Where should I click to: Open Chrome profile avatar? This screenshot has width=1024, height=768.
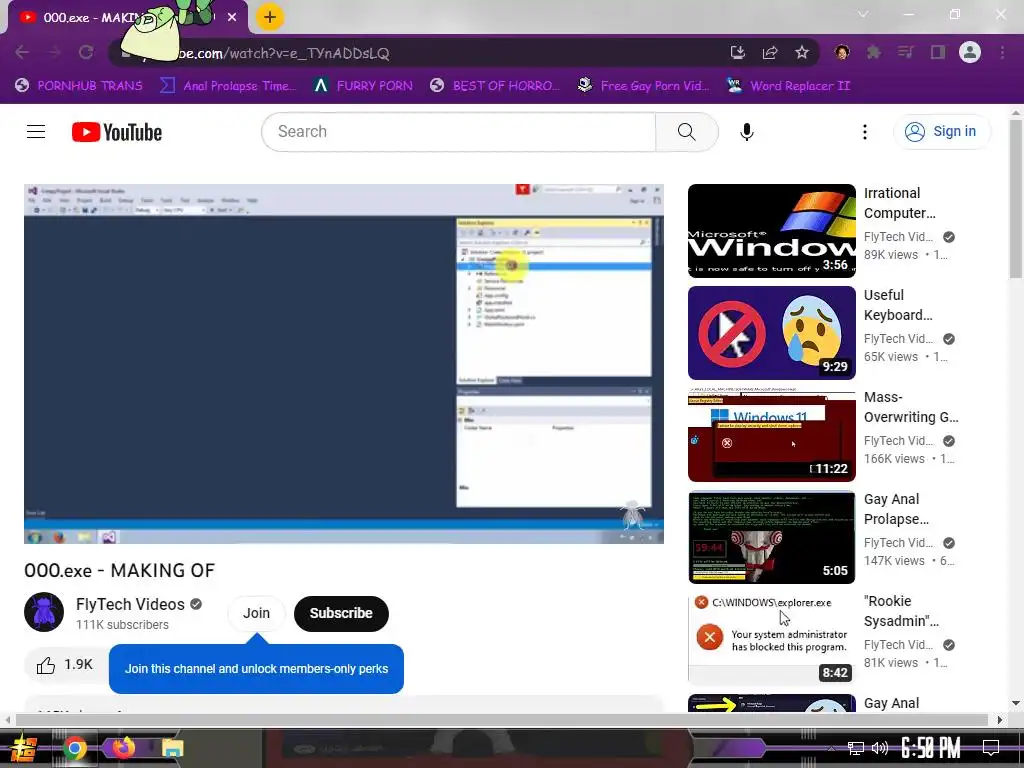[970, 52]
